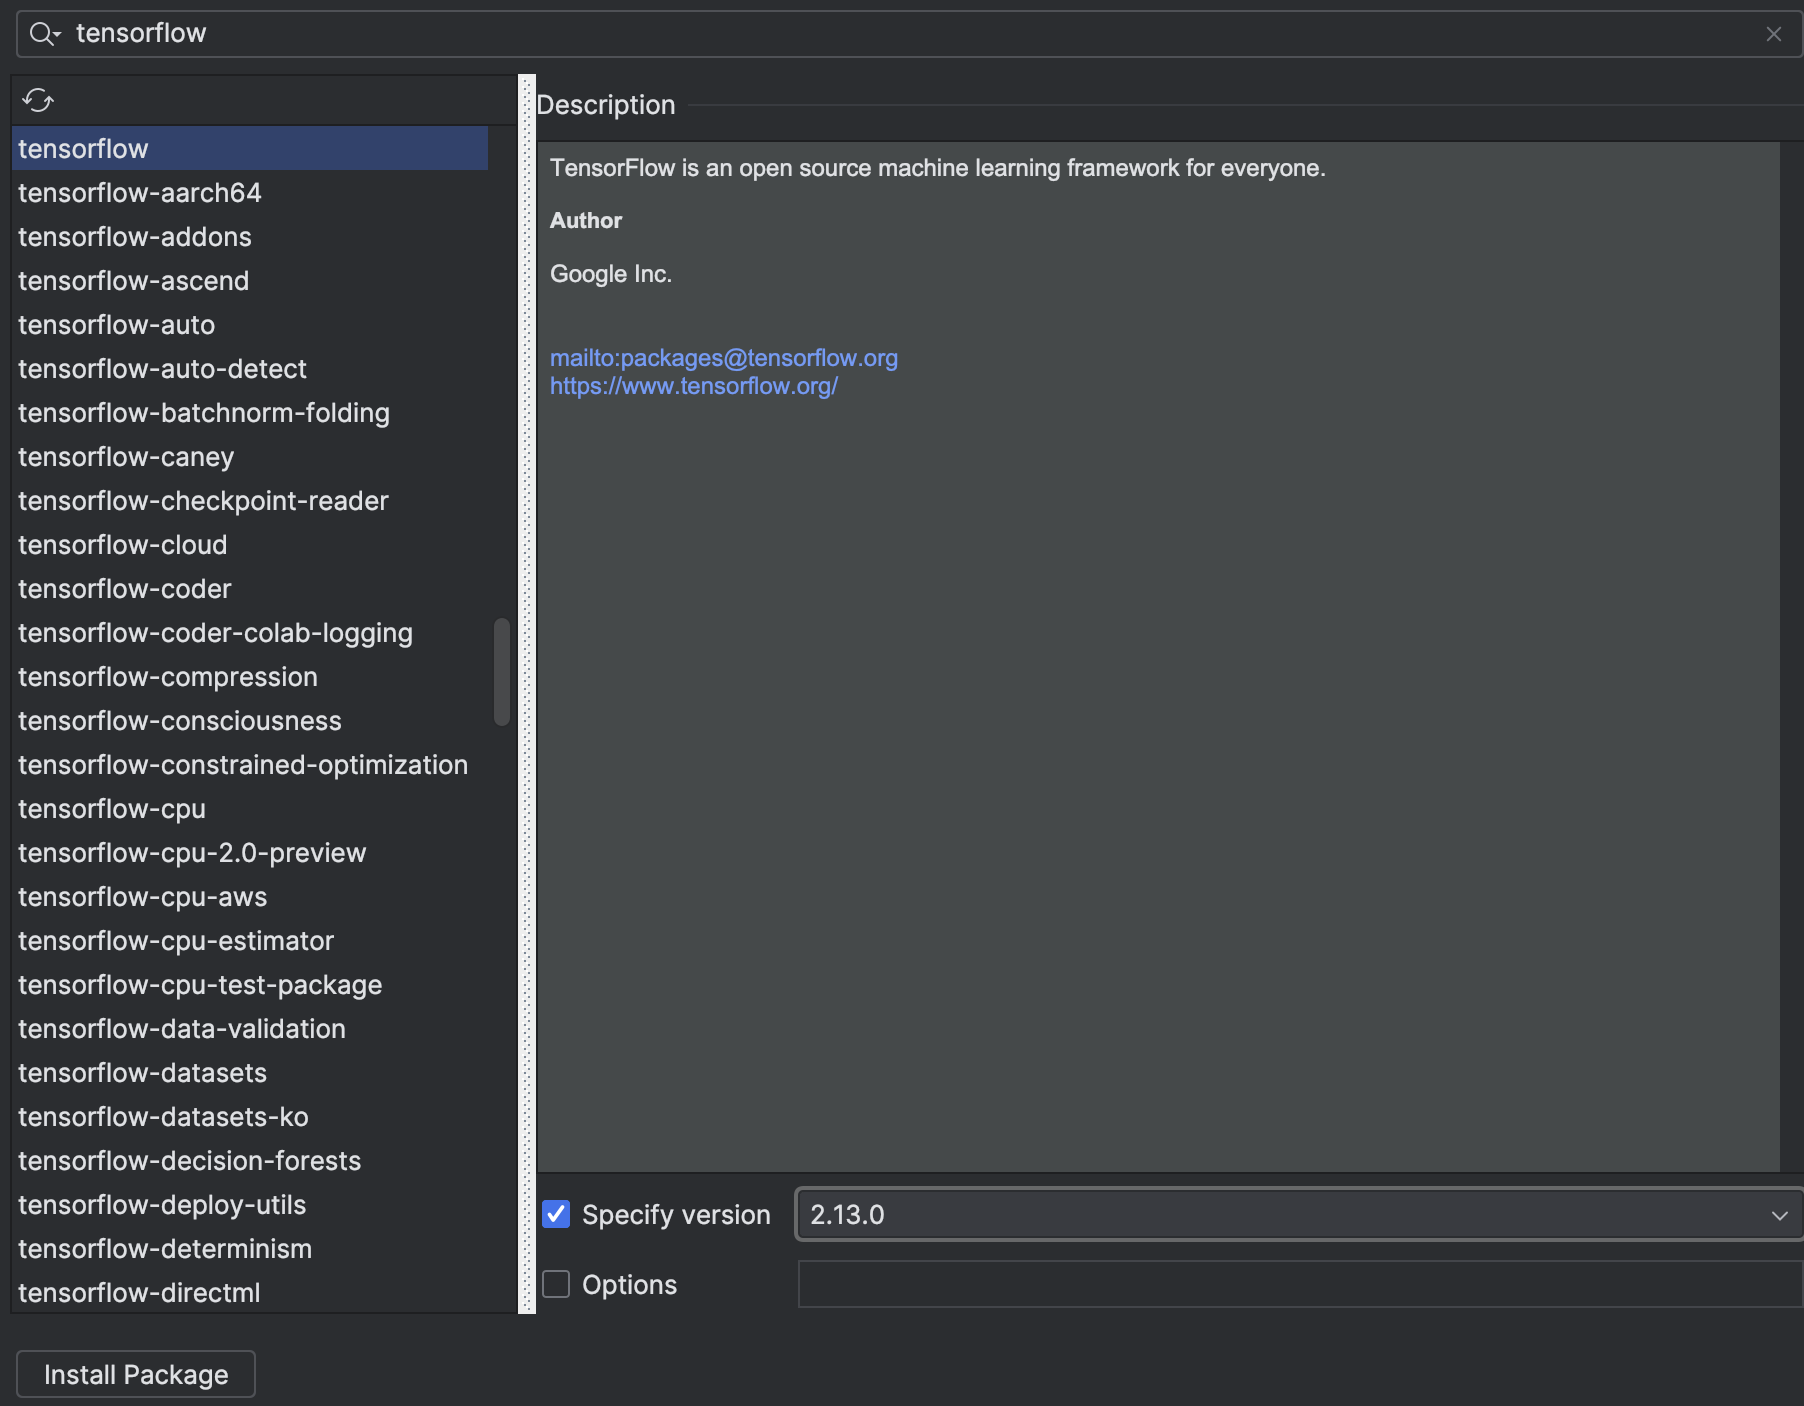
Task: Select the tensorflow-auto package
Action: [x=250, y=324]
